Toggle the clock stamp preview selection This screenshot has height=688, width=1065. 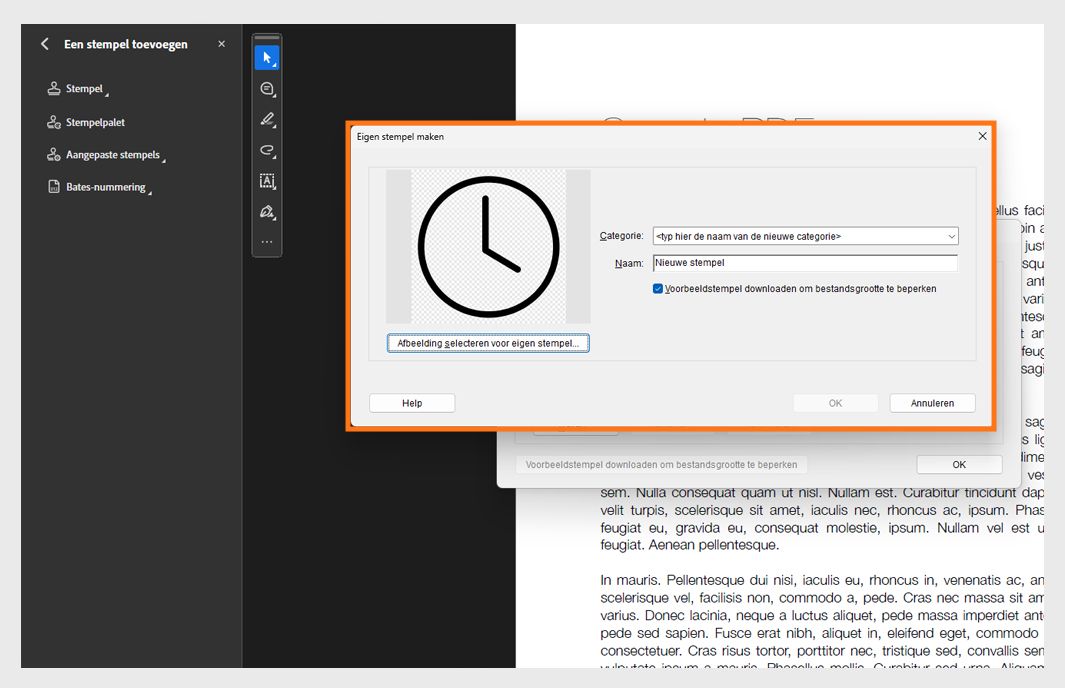coord(487,247)
